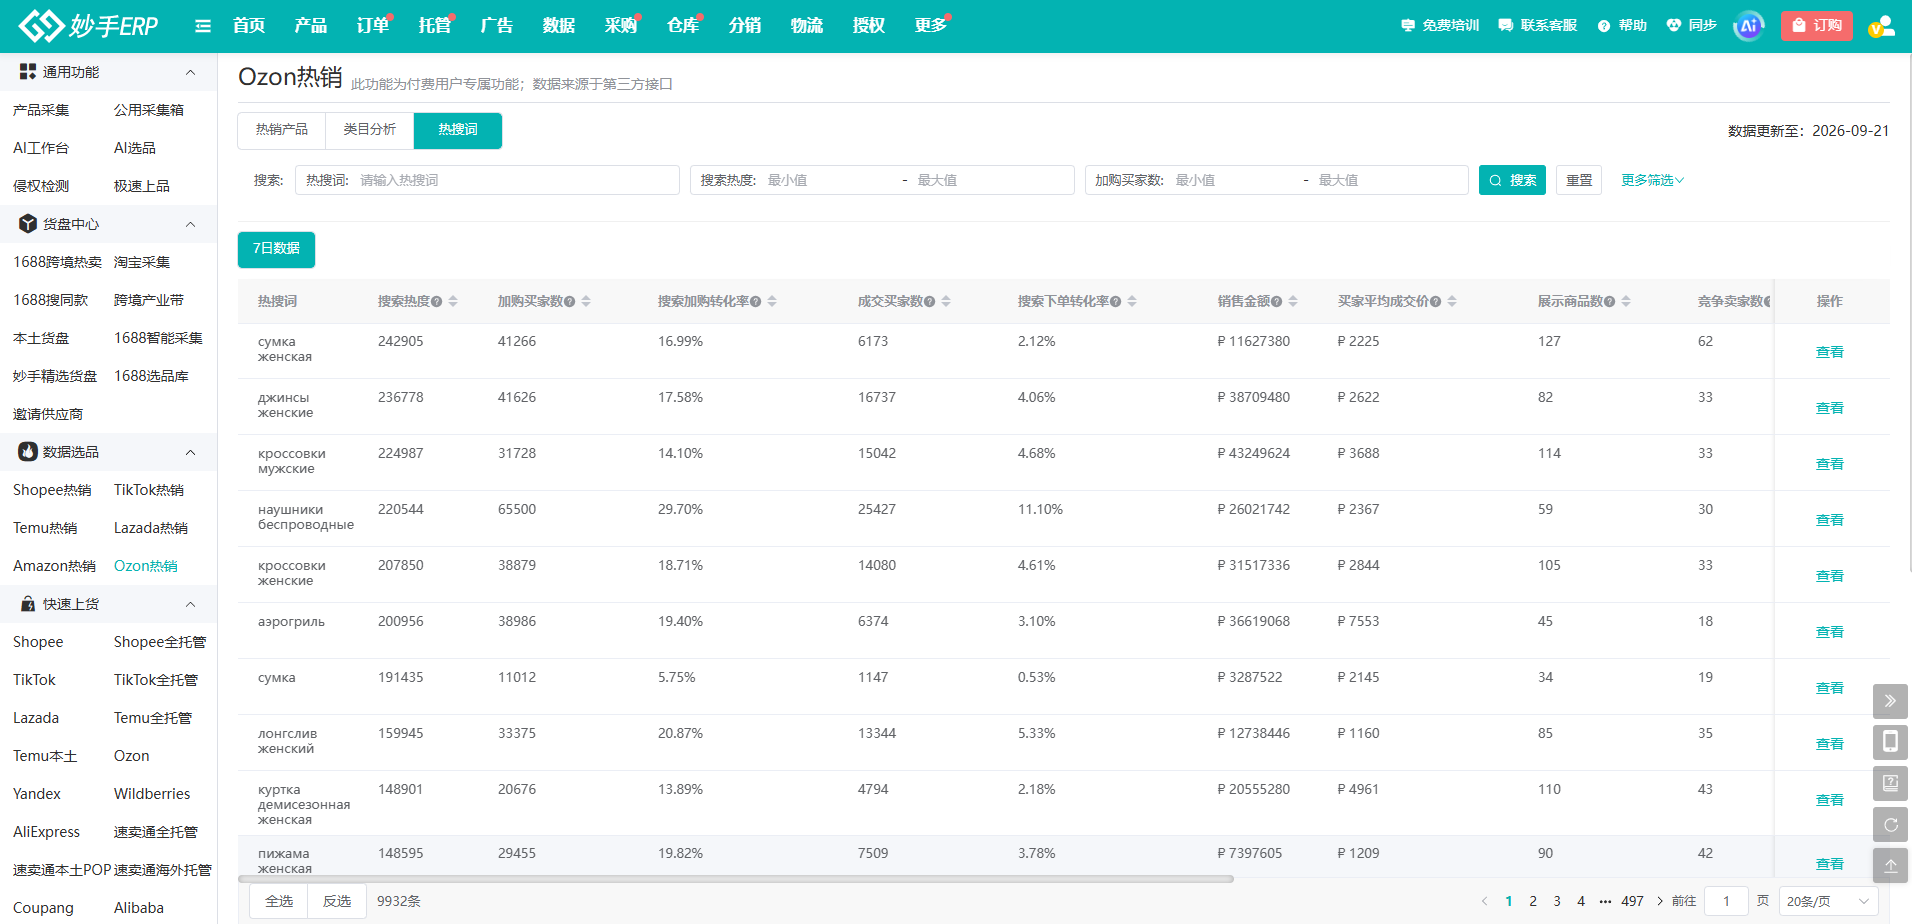Open the user avatar profile icon
Screen dimensions: 1912x924
[x=1881, y=26]
